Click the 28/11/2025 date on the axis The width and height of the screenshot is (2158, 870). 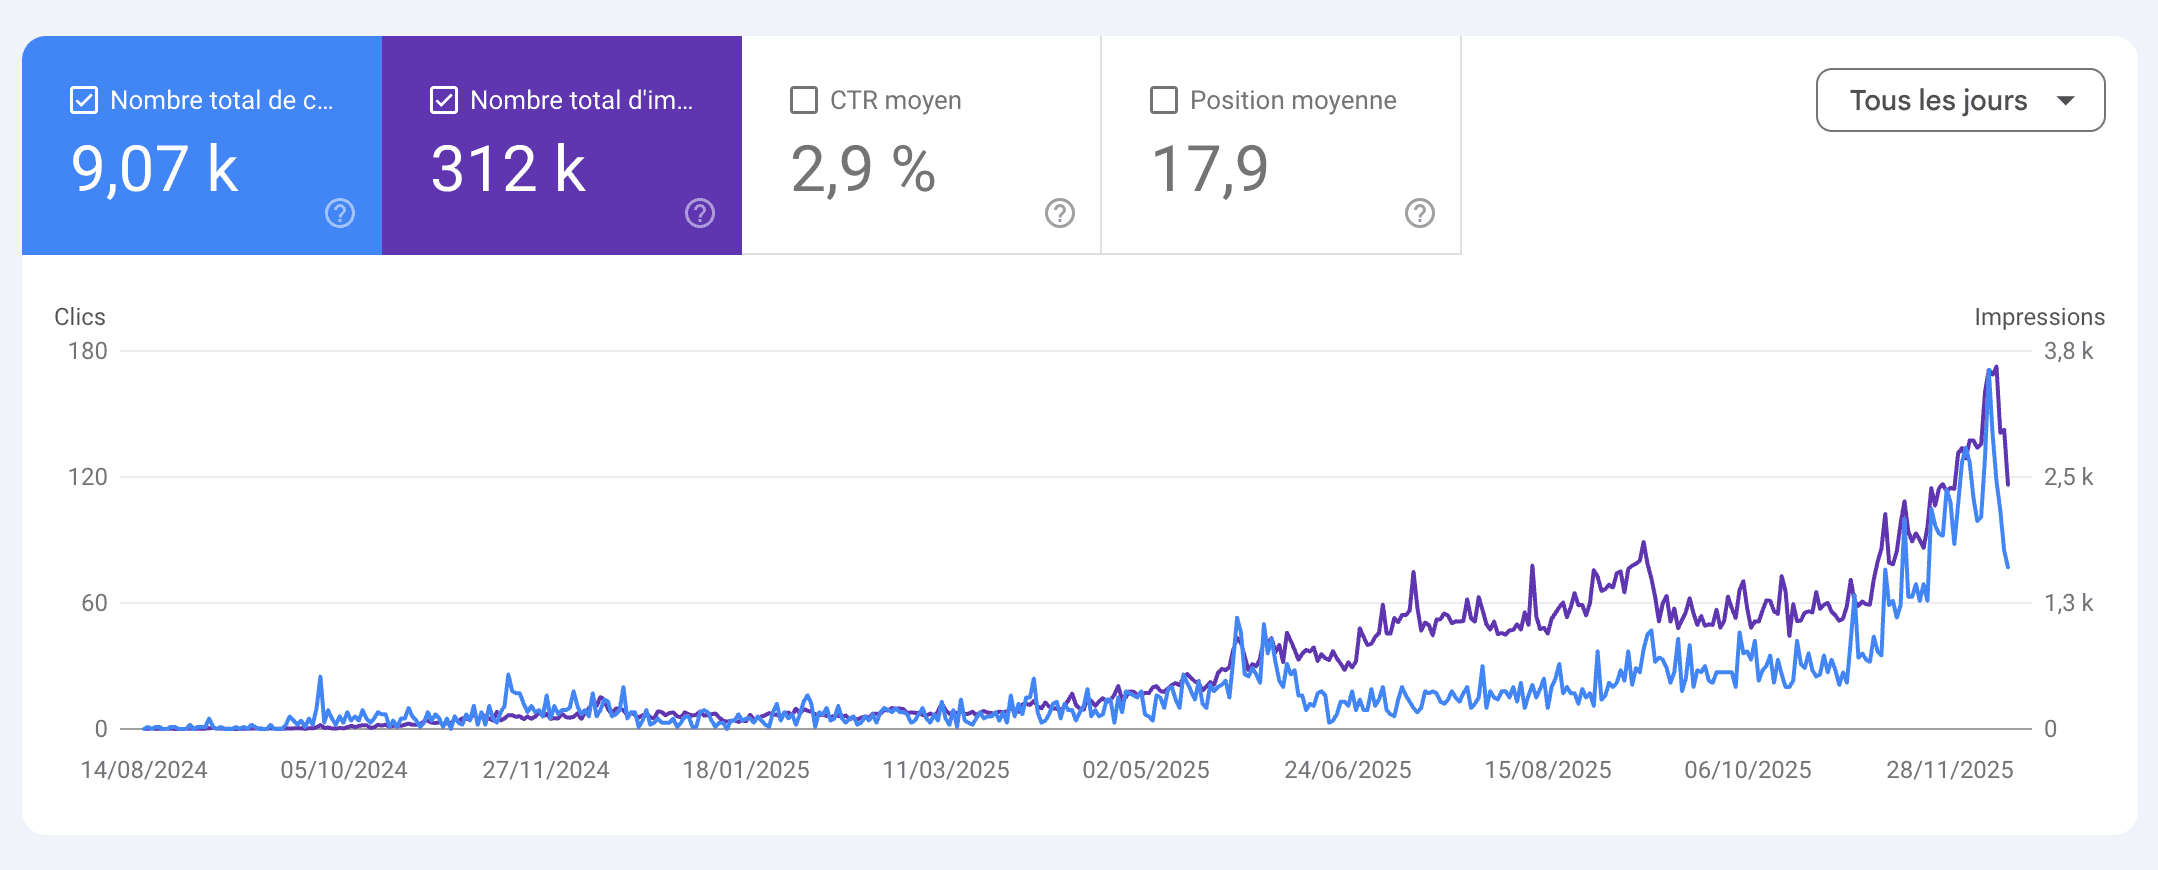click(1949, 770)
